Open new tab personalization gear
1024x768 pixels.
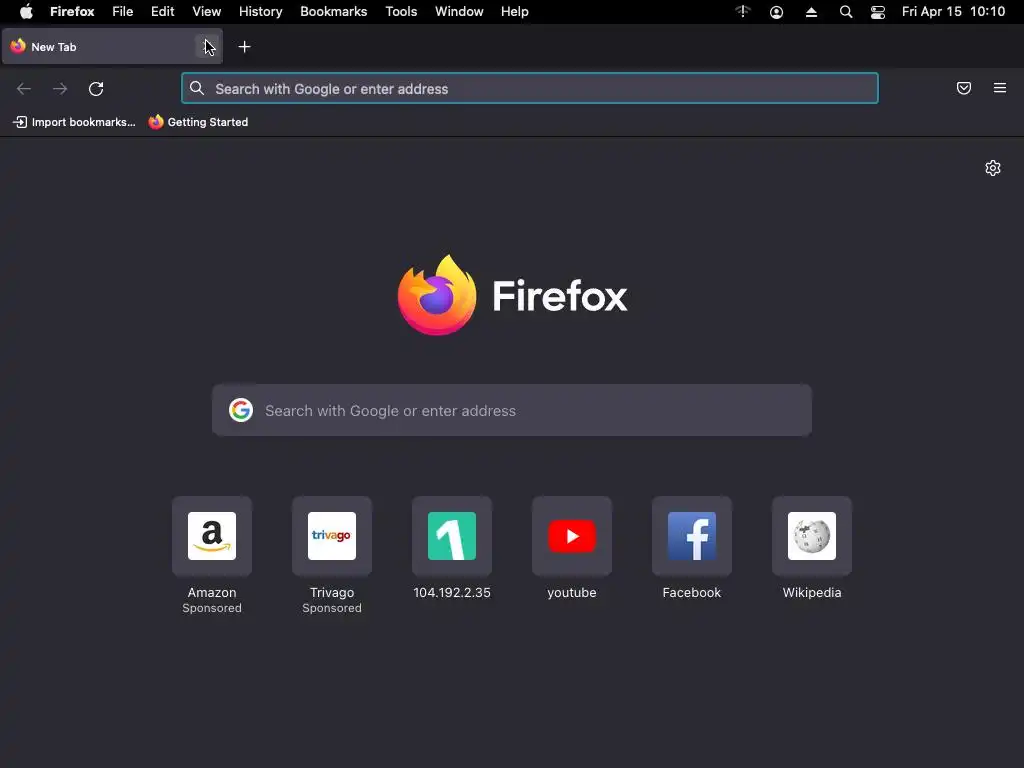(x=993, y=168)
